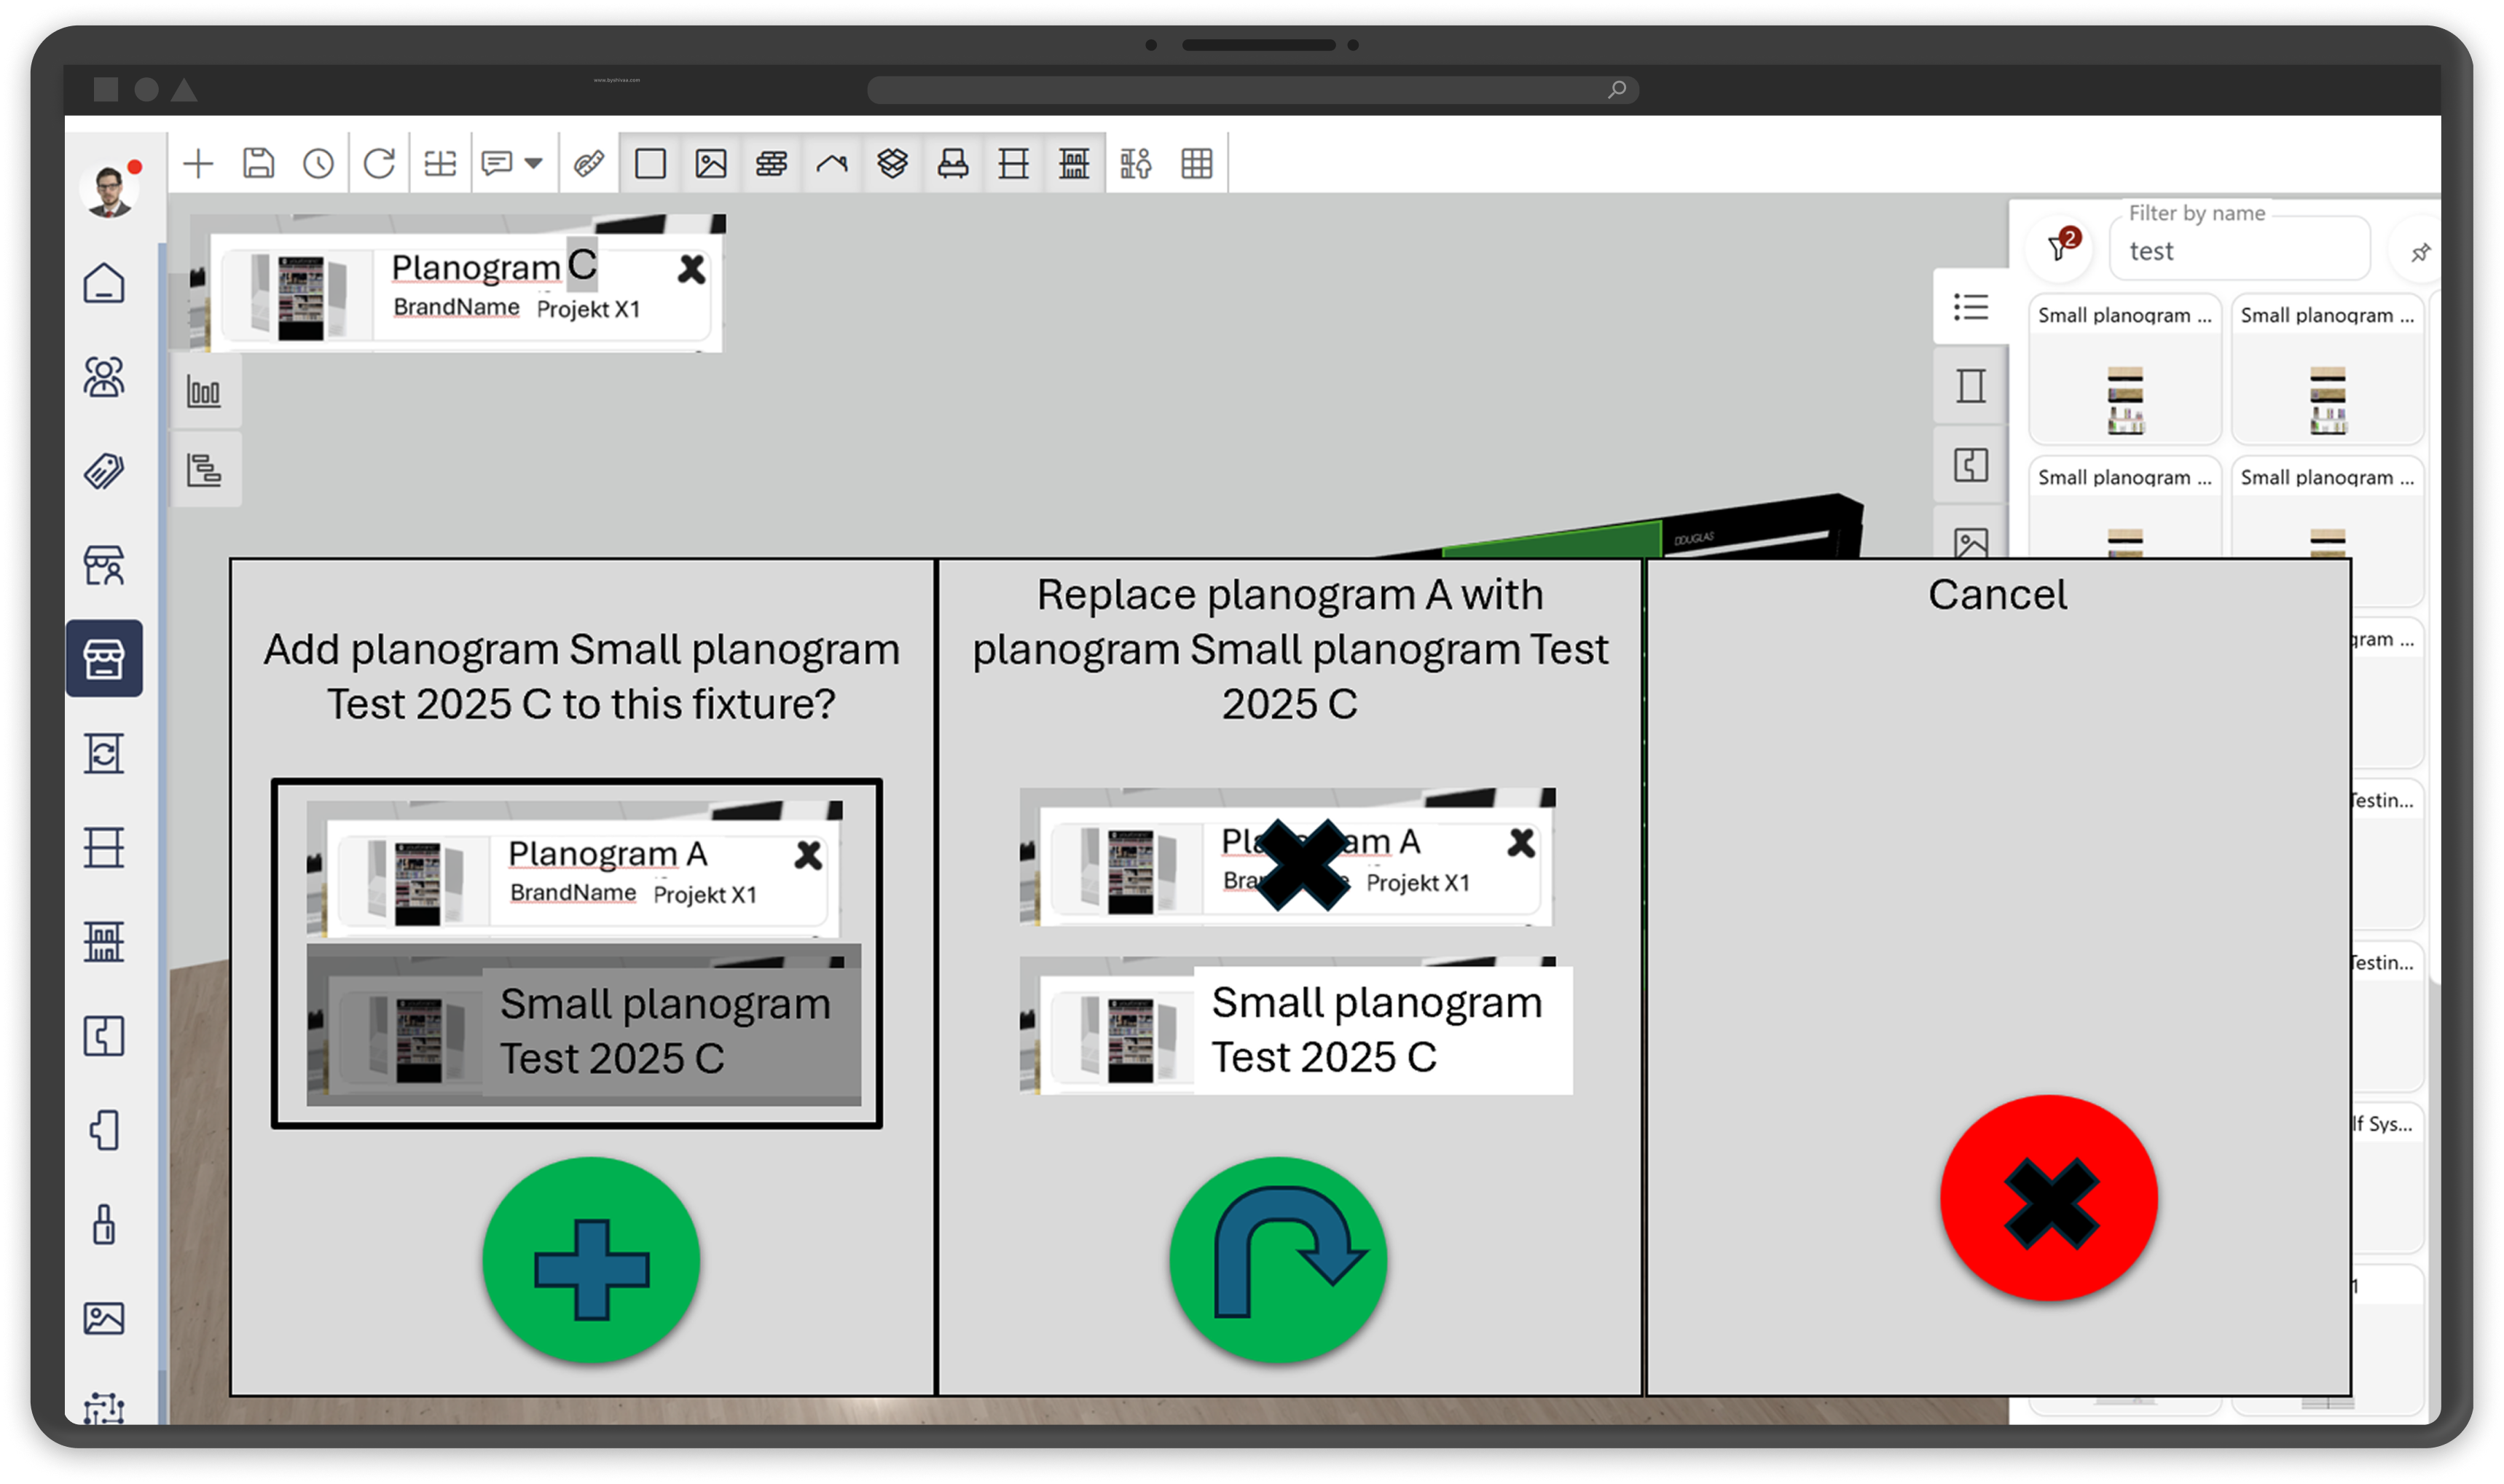Save using the floppy disk icon
2504x1484 pixels.
coord(258,163)
